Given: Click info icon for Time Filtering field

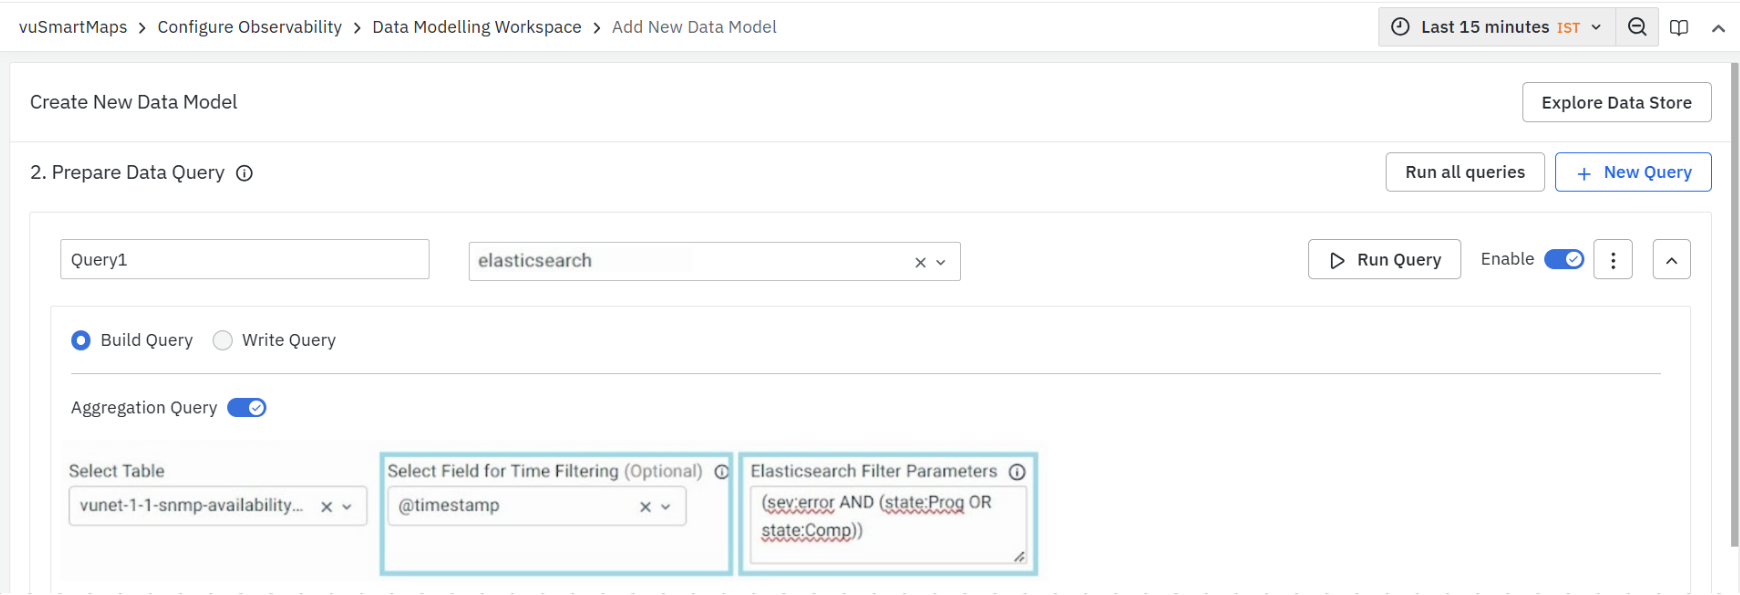Looking at the screenshot, I should (x=721, y=472).
